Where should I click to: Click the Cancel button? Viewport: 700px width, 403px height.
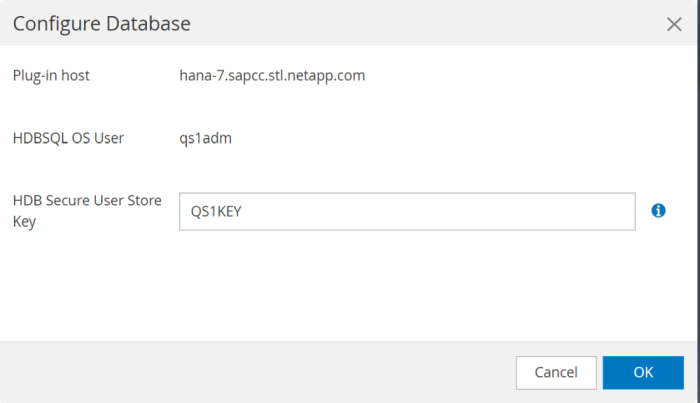coord(556,372)
